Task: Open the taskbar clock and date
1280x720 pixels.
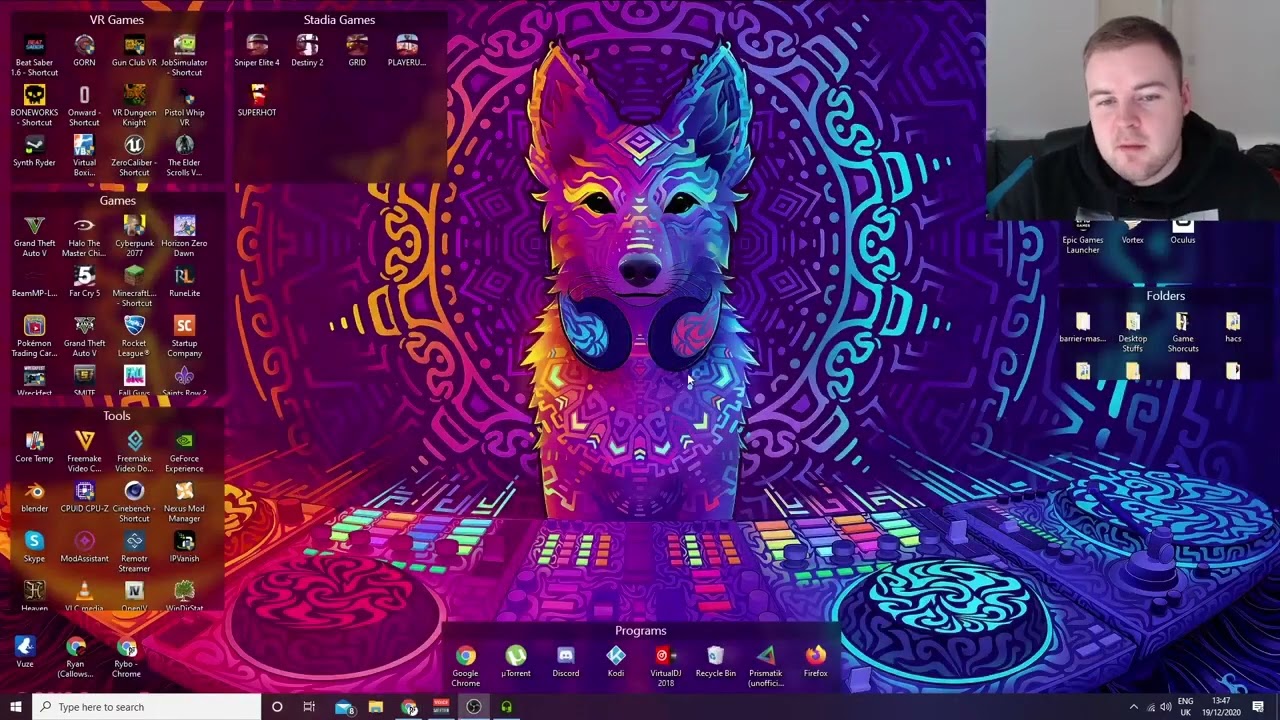Action: (1221, 707)
